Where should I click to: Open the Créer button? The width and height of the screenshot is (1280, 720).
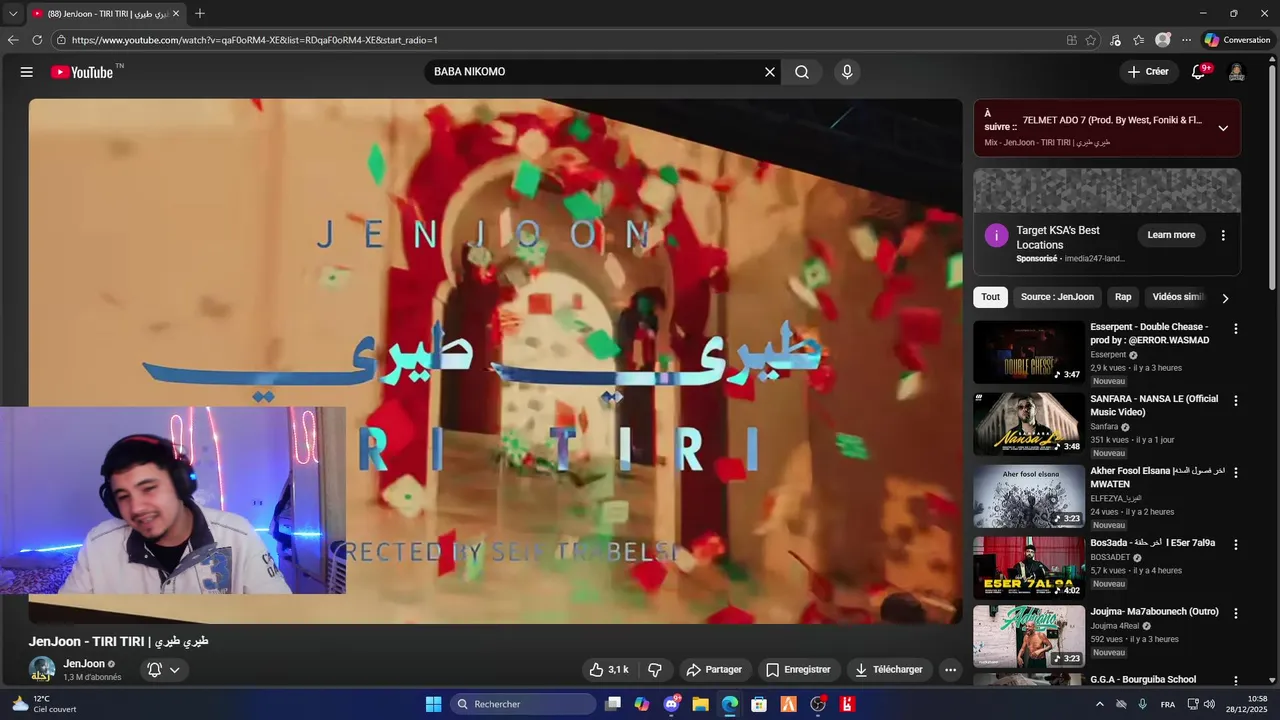[1148, 72]
